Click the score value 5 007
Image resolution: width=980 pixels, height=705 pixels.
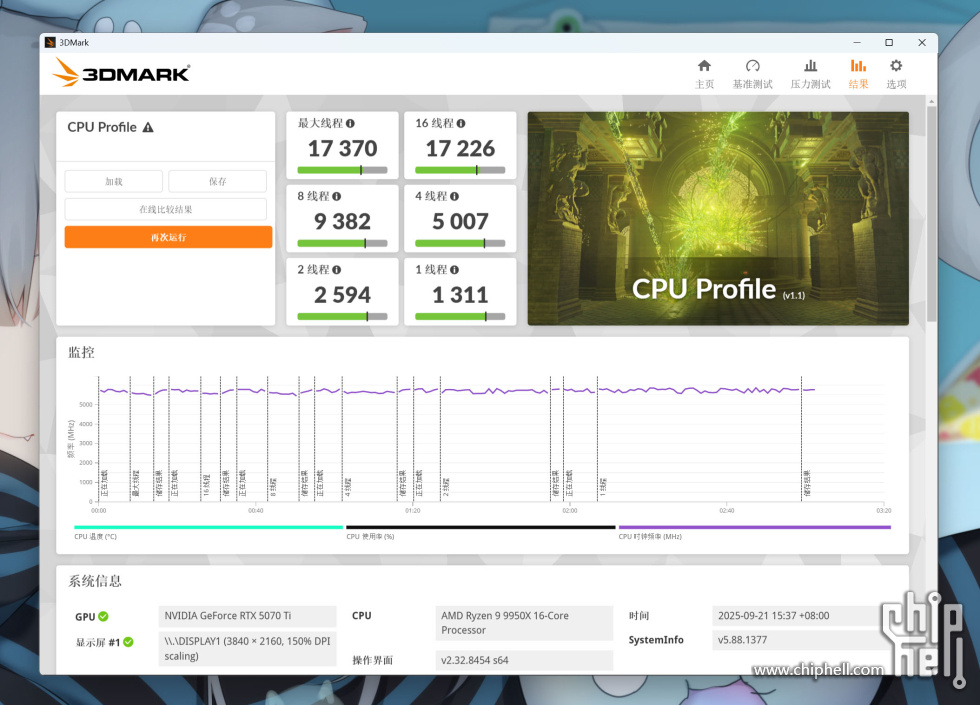pyautogui.click(x=460, y=222)
